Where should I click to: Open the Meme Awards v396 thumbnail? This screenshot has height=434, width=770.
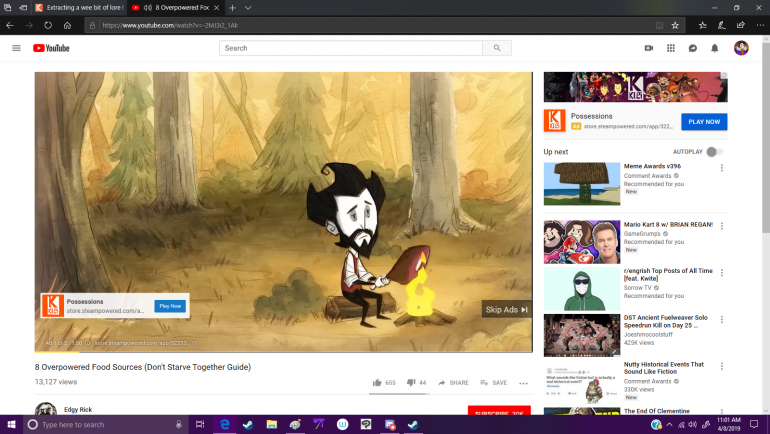(x=581, y=184)
